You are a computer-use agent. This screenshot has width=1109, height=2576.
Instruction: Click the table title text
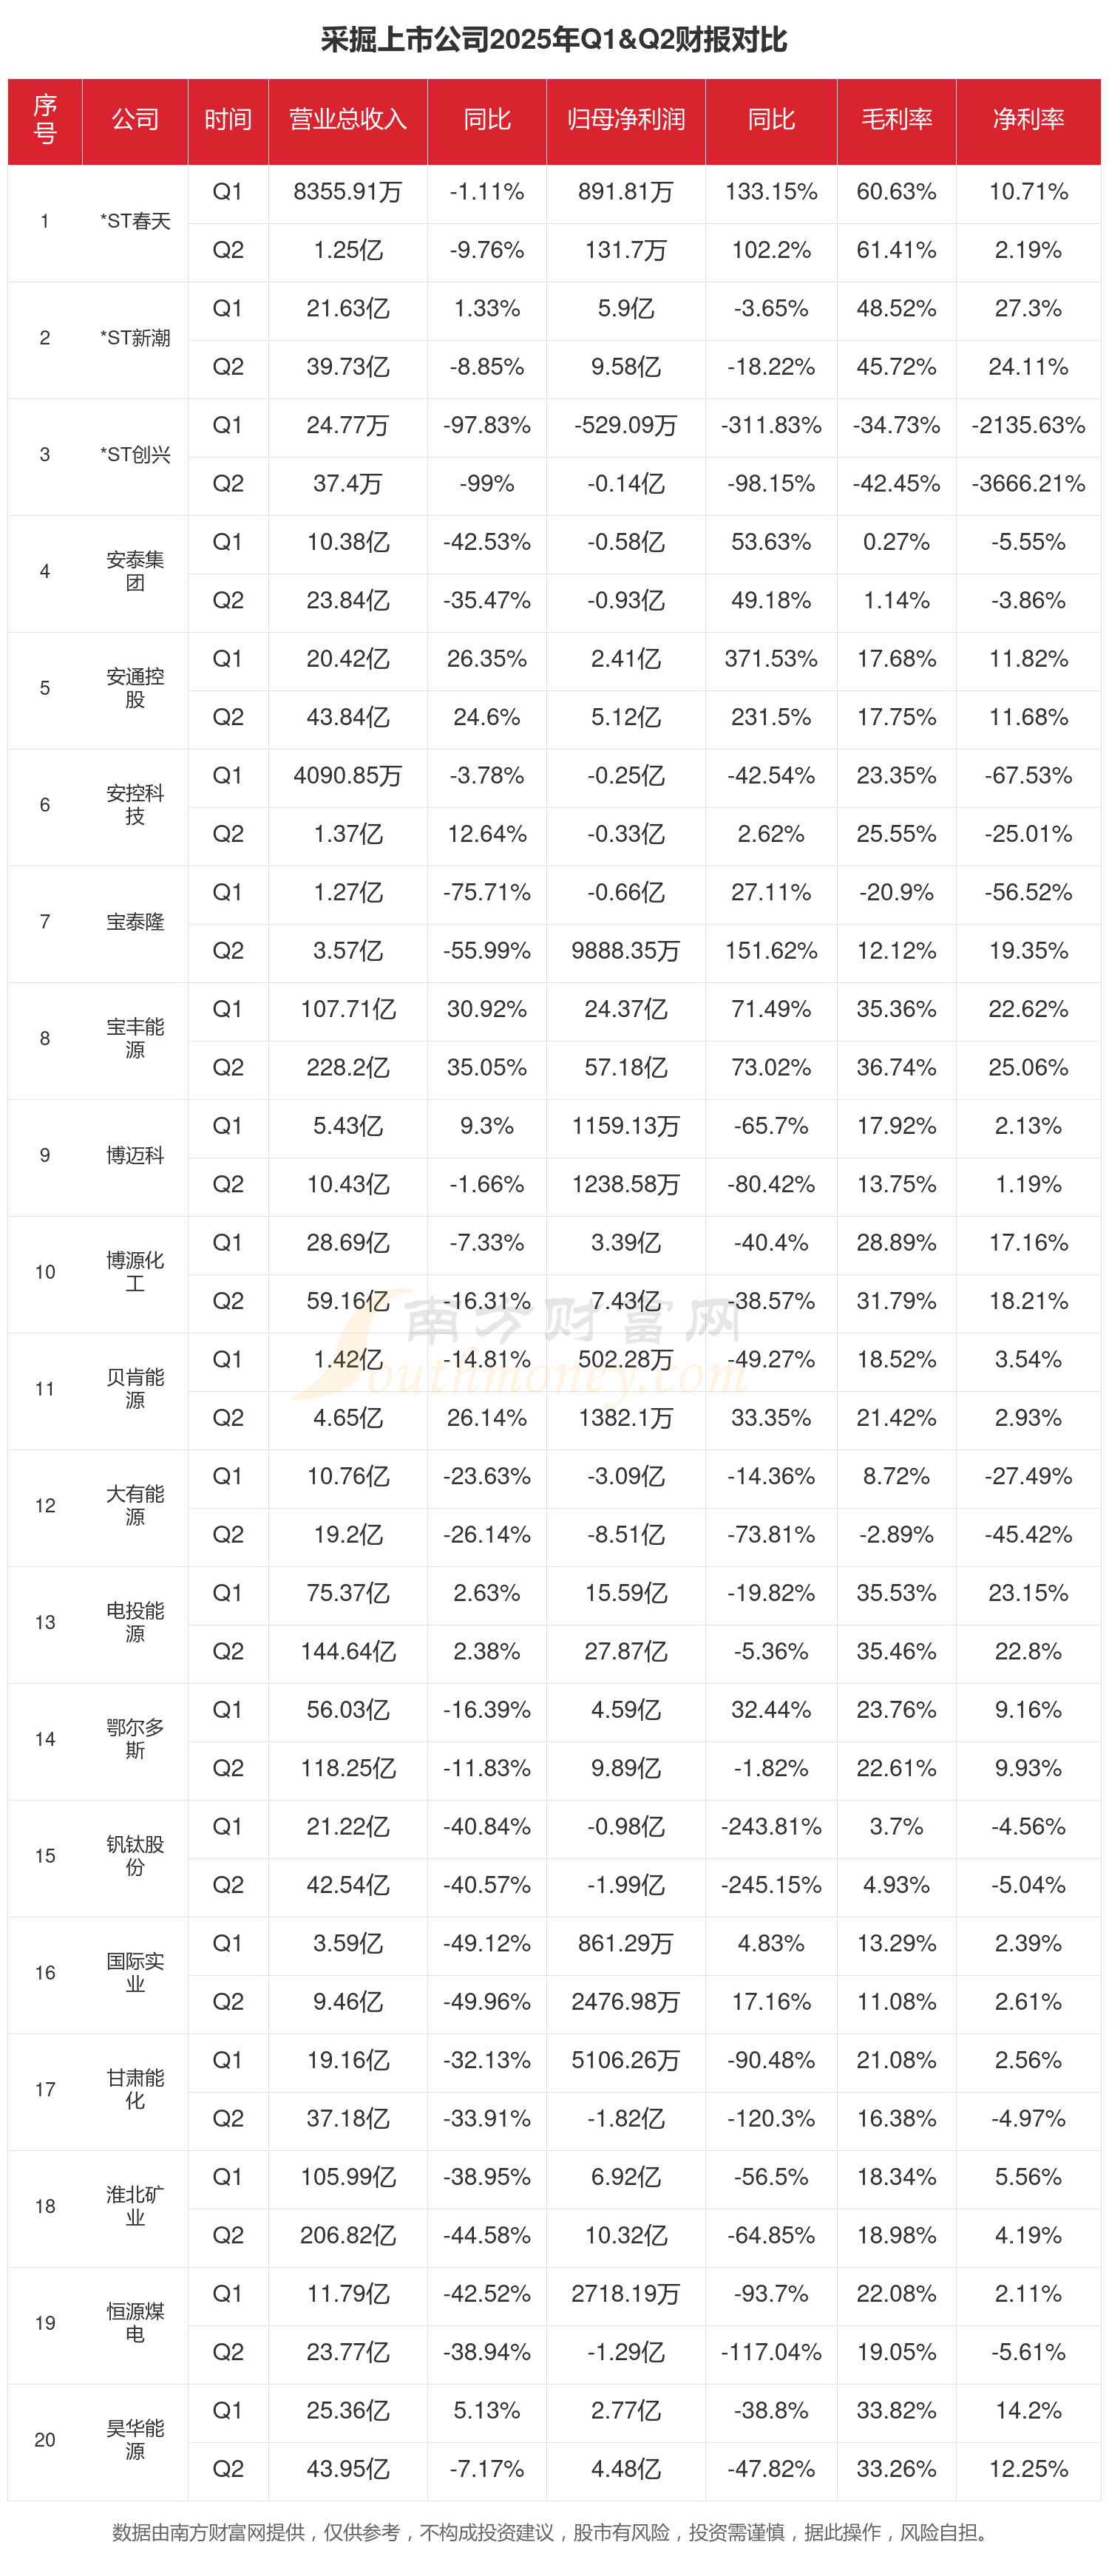(x=554, y=40)
